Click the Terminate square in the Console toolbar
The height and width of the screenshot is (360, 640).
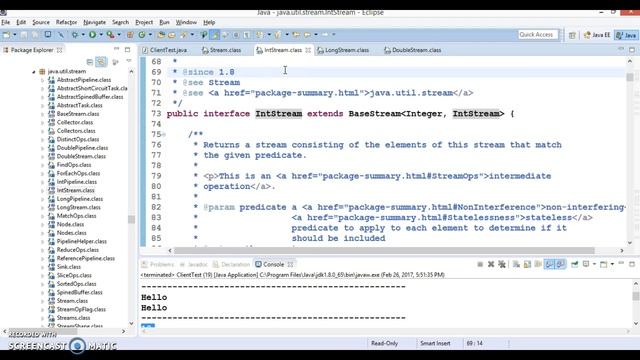[x=480, y=264]
